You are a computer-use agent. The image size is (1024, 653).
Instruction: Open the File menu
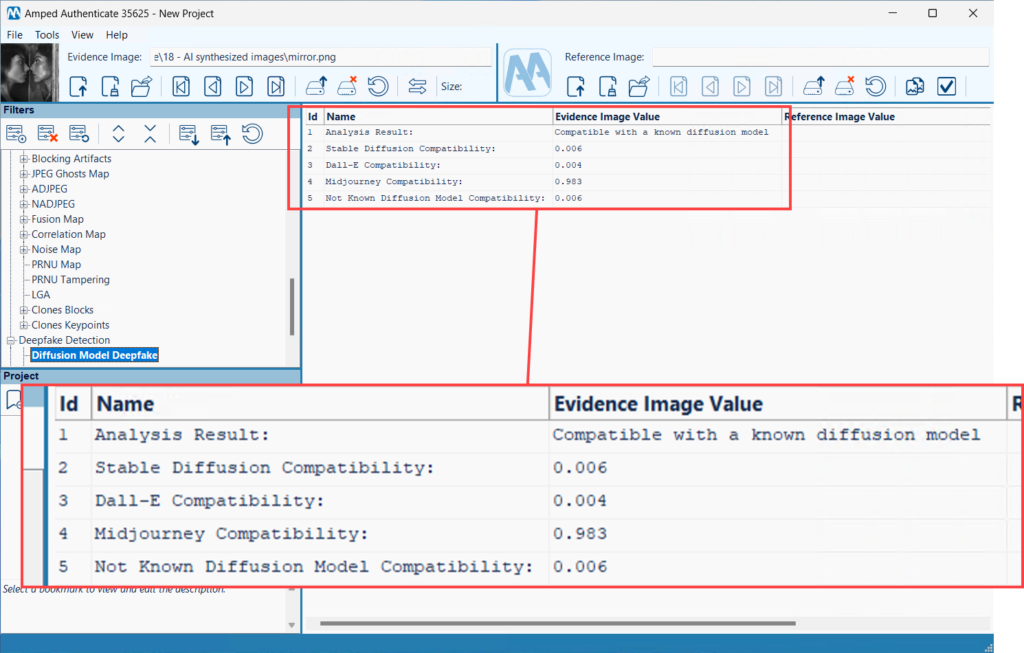coord(14,35)
